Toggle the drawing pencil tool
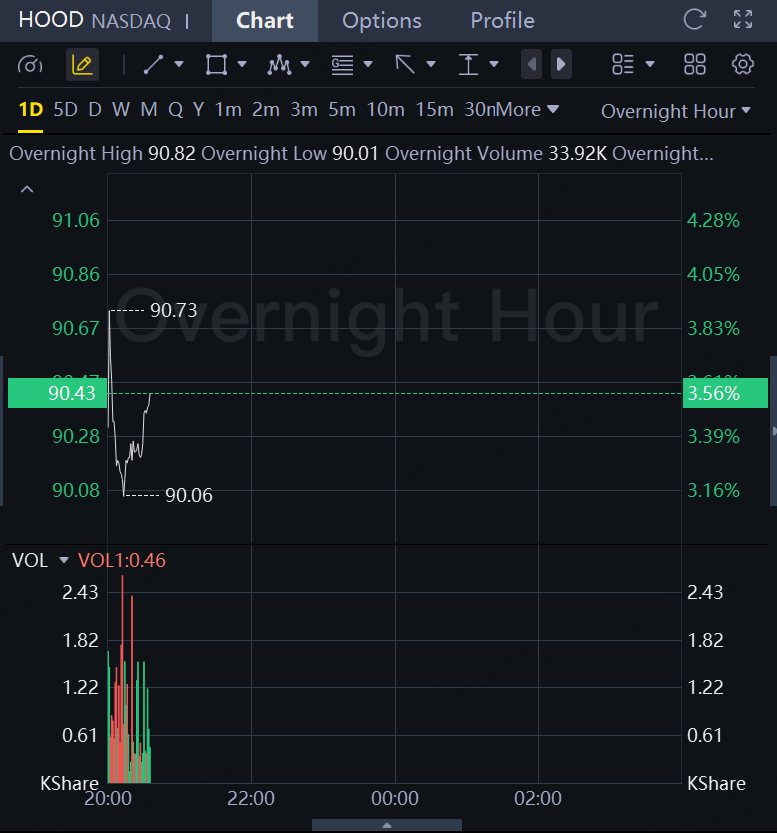 (82, 65)
